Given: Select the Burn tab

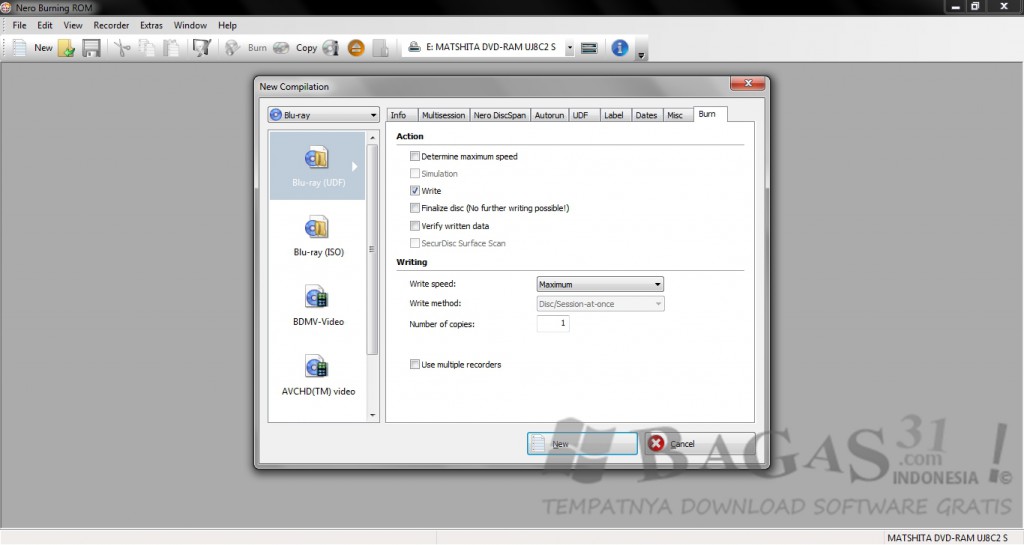Looking at the screenshot, I should 709,114.
